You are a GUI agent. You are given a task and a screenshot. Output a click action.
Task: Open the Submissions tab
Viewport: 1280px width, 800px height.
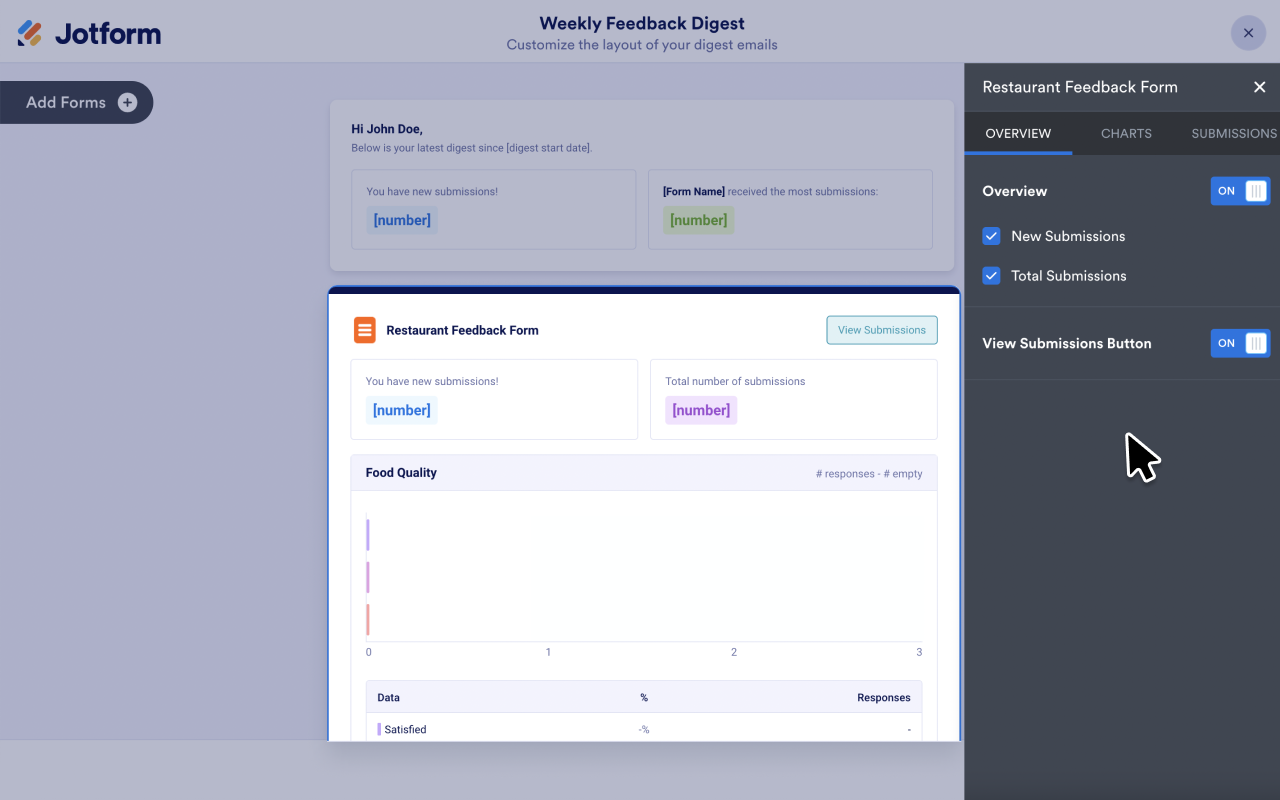click(1233, 133)
